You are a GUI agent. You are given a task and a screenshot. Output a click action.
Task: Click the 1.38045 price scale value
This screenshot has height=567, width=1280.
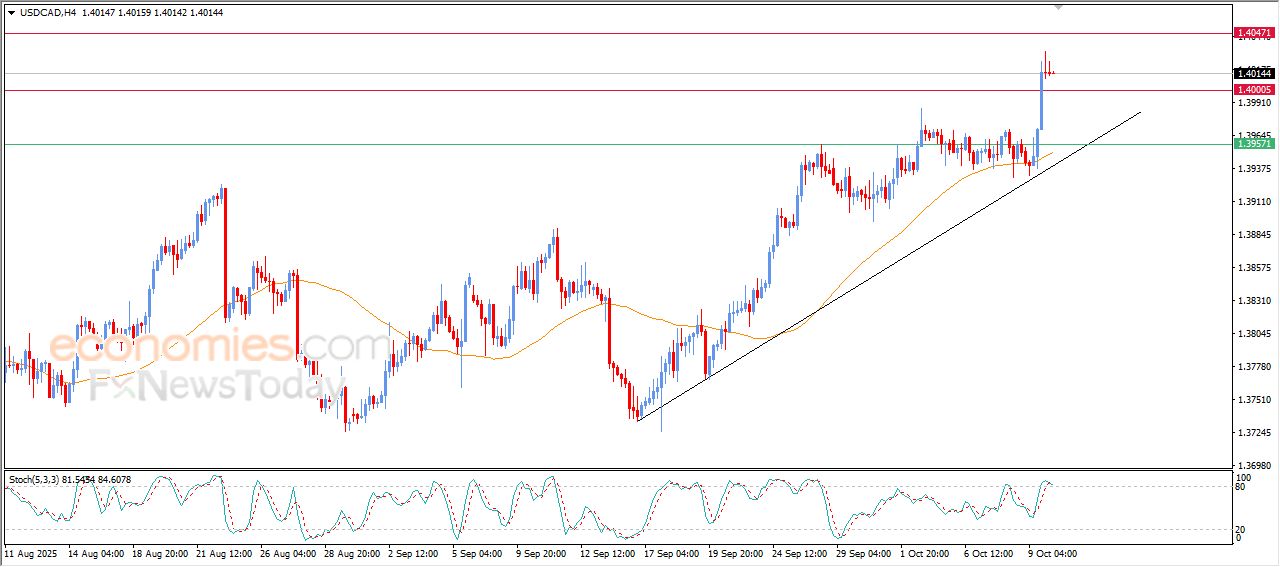(1254, 334)
